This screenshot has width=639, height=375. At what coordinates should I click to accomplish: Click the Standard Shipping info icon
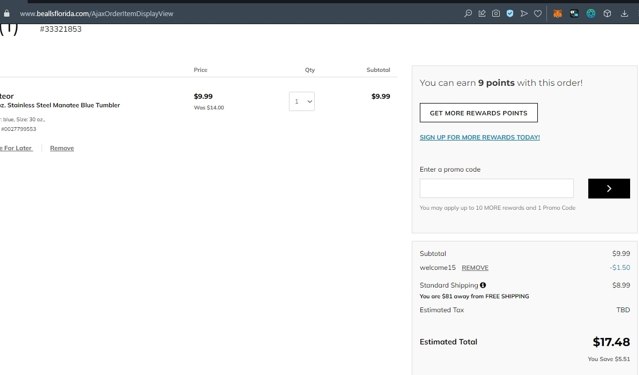click(x=483, y=285)
